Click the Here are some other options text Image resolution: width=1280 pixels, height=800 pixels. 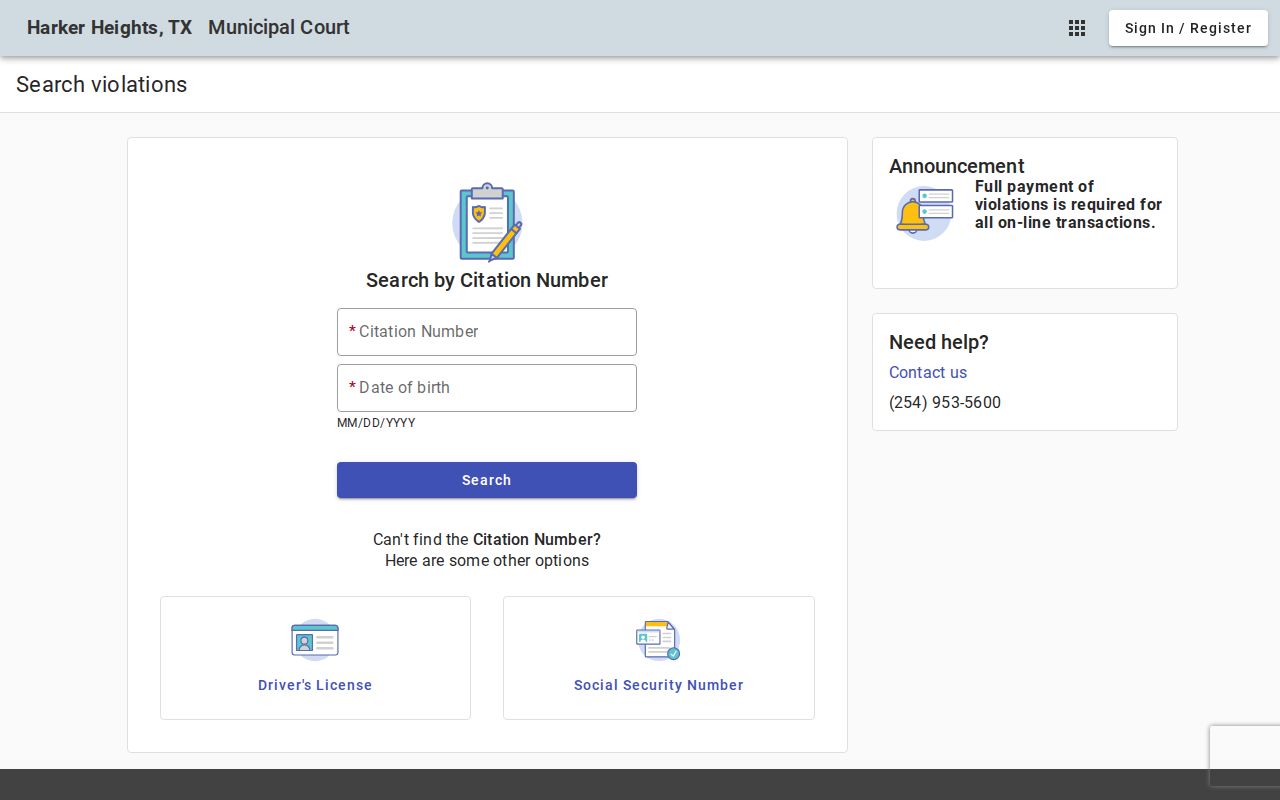487,560
